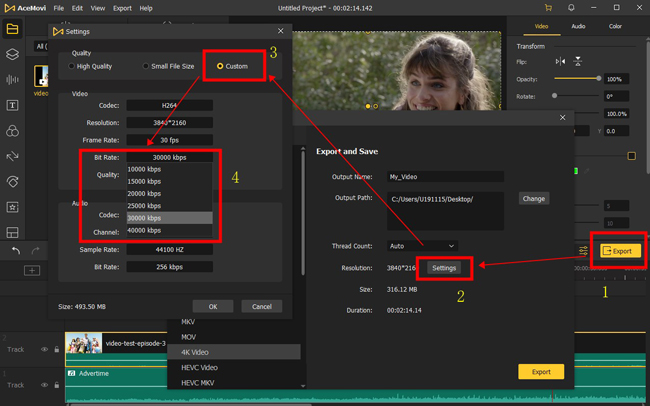This screenshot has width=650, height=406.
Task: Open the Transitions arrows panel in sidebar
Action: [x=12, y=156]
